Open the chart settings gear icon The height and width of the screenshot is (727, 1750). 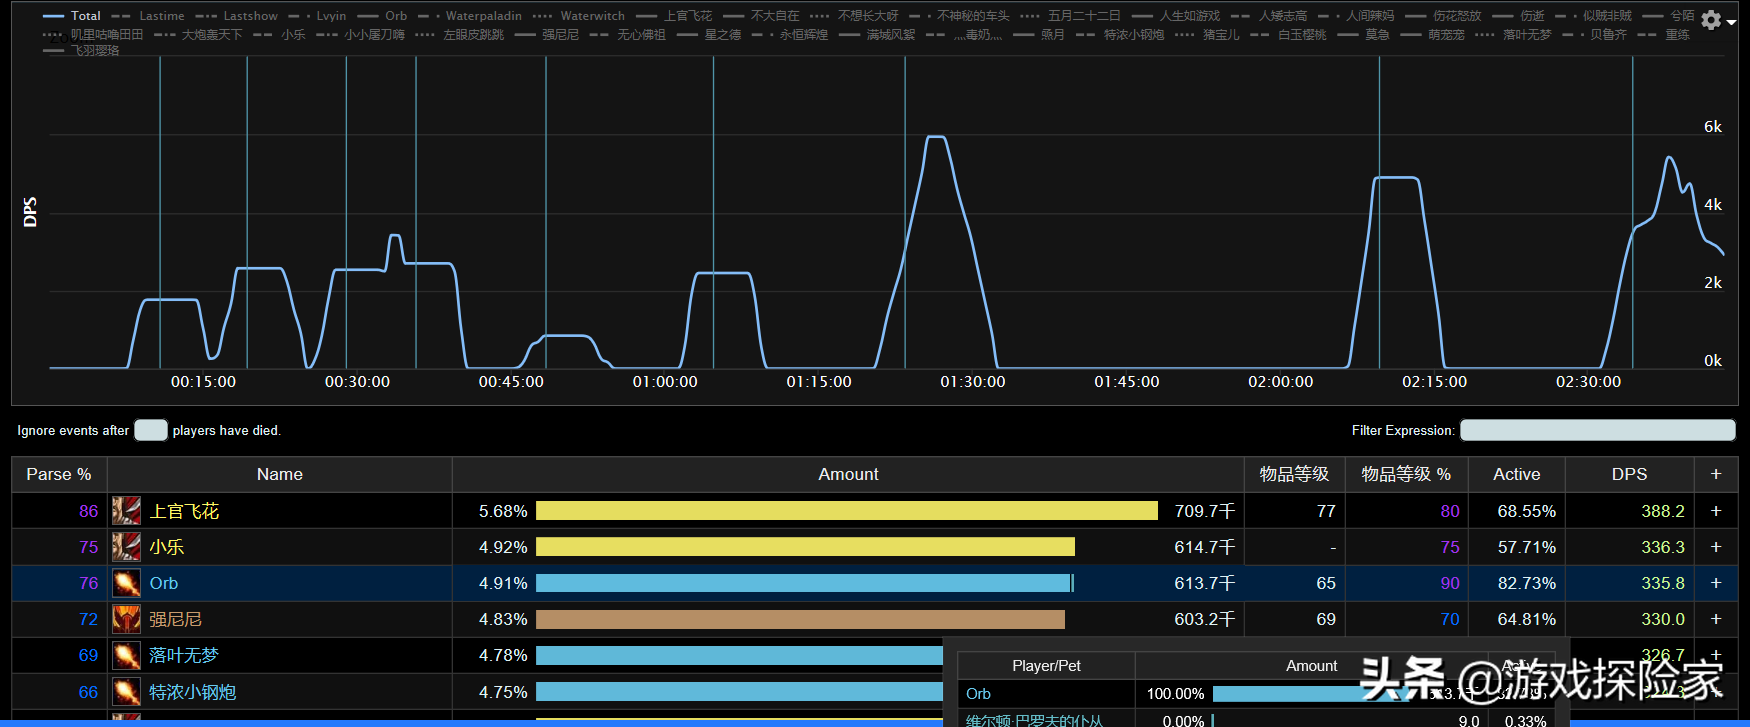click(x=1711, y=20)
